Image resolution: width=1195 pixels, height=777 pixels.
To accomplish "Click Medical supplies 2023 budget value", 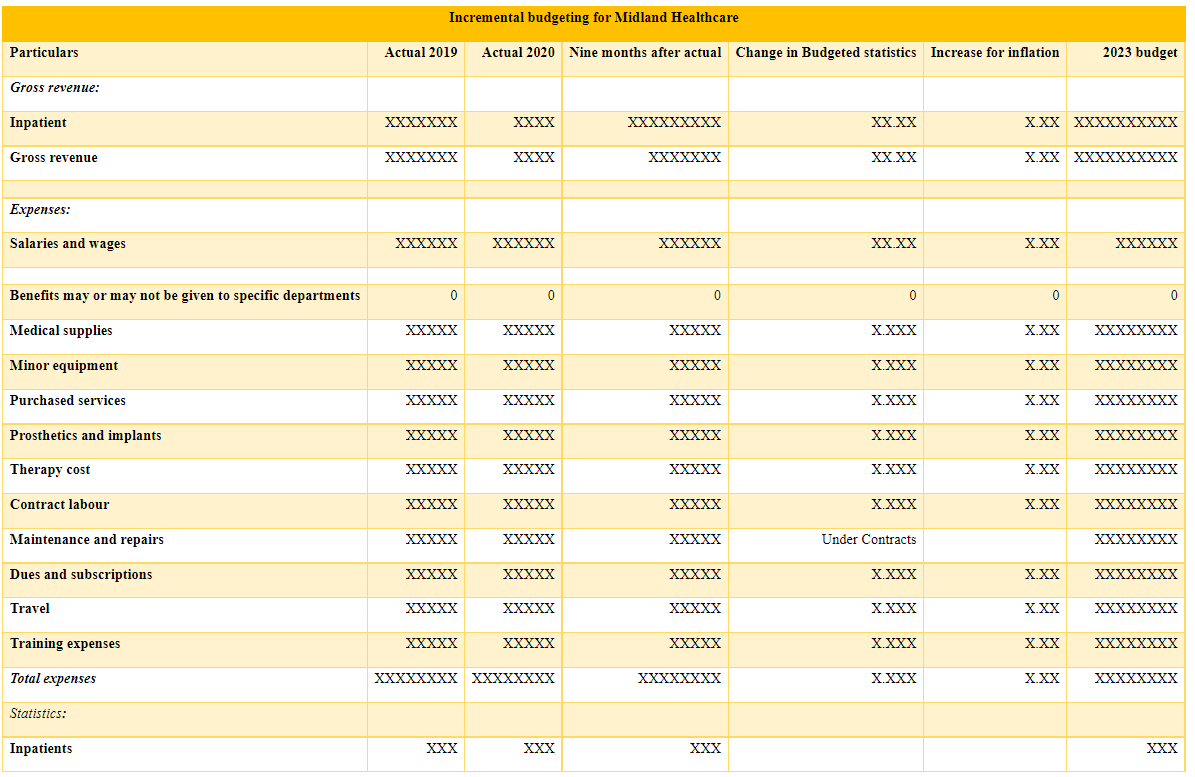I will click(1136, 331).
